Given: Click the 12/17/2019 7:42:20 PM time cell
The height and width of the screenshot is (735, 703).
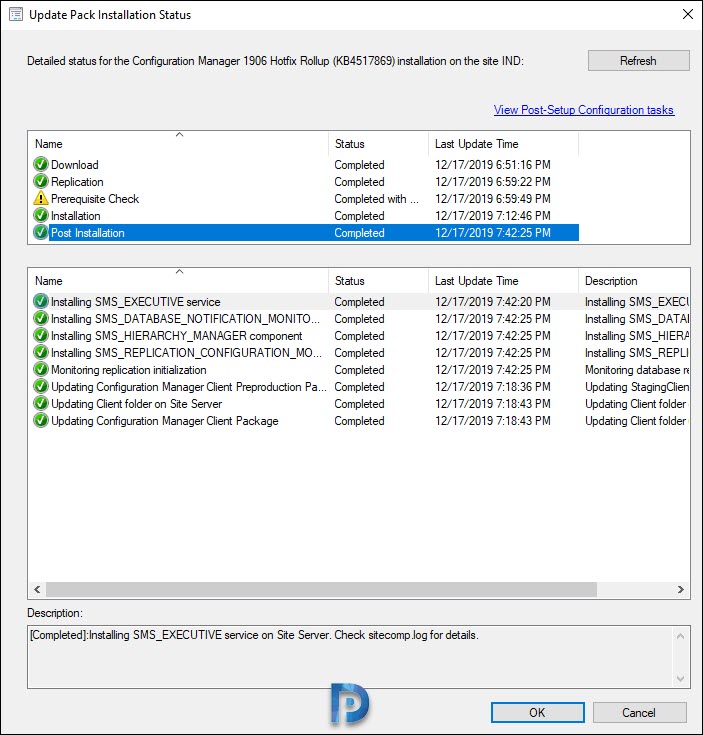Looking at the screenshot, I should pos(493,301).
